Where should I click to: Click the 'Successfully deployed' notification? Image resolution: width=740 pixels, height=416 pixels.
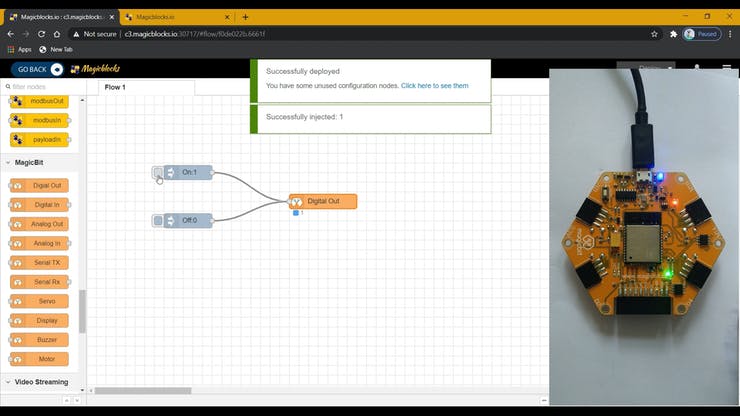point(371,81)
